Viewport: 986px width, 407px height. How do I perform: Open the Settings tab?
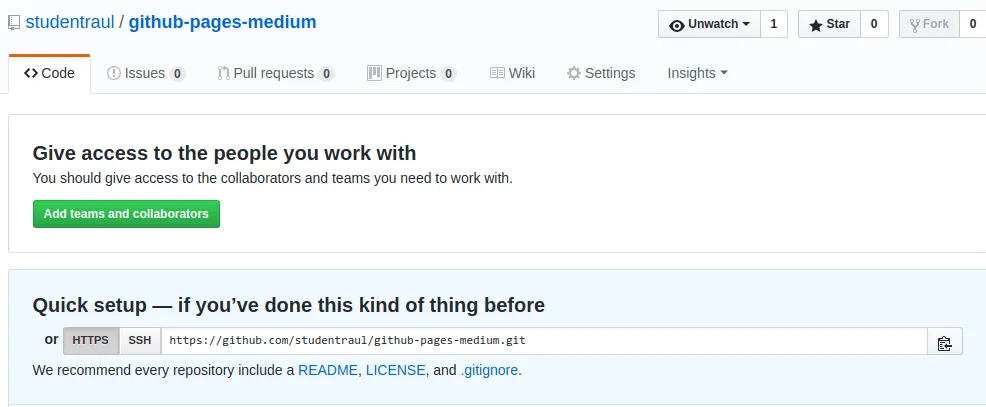coord(601,74)
